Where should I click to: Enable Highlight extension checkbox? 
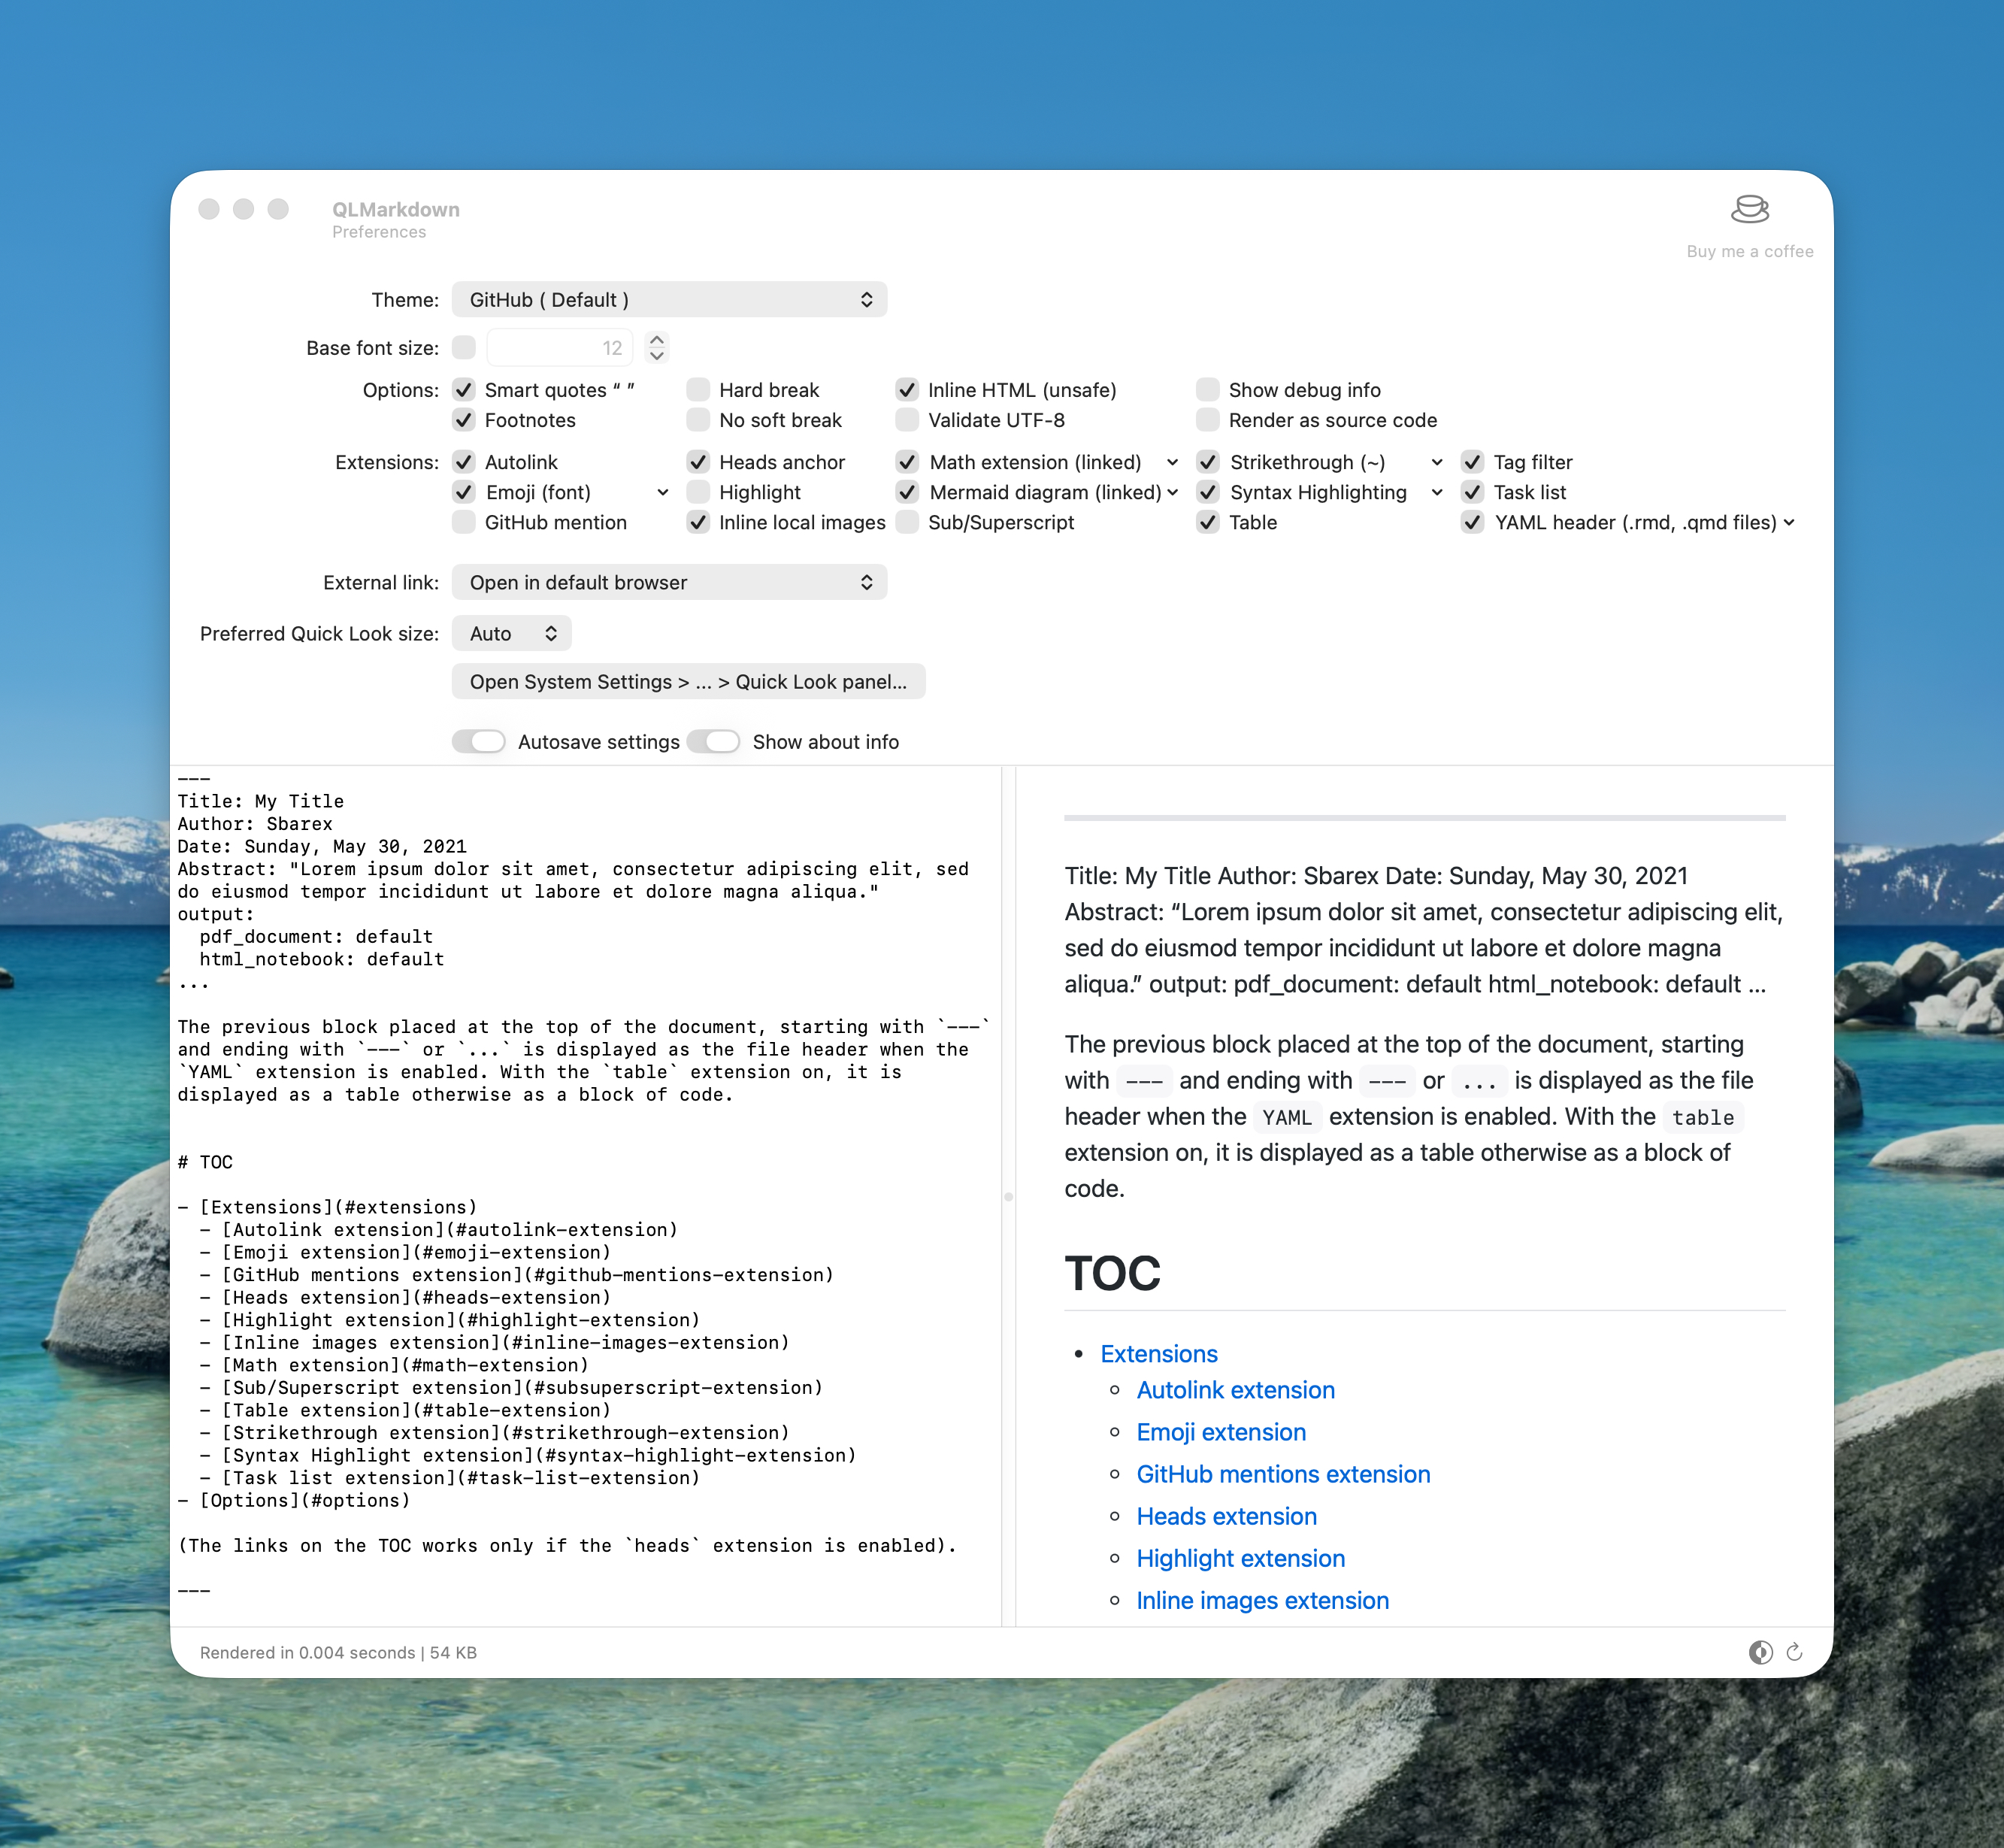coord(698,492)
